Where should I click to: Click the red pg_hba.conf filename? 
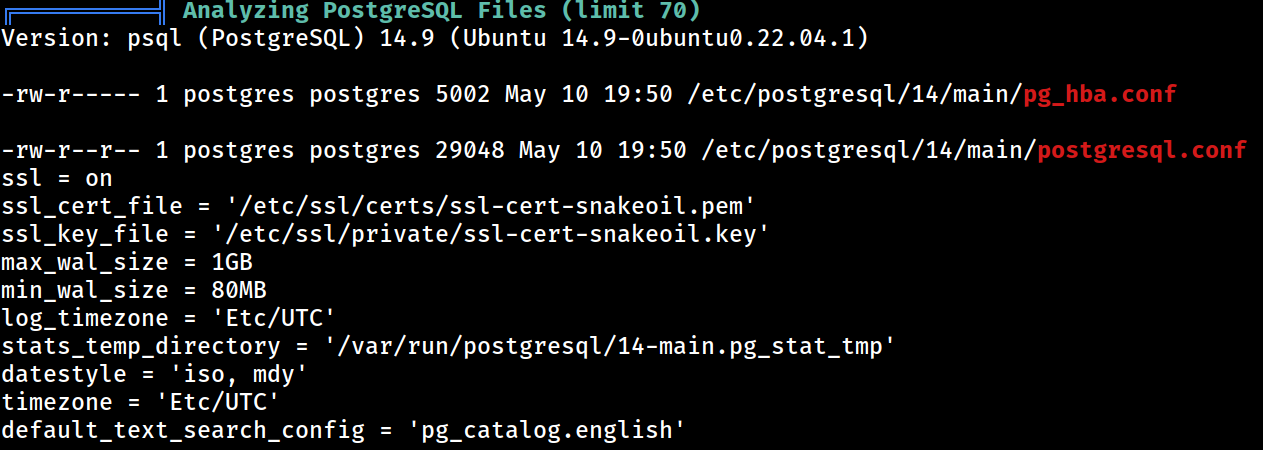click(1099, 95)
